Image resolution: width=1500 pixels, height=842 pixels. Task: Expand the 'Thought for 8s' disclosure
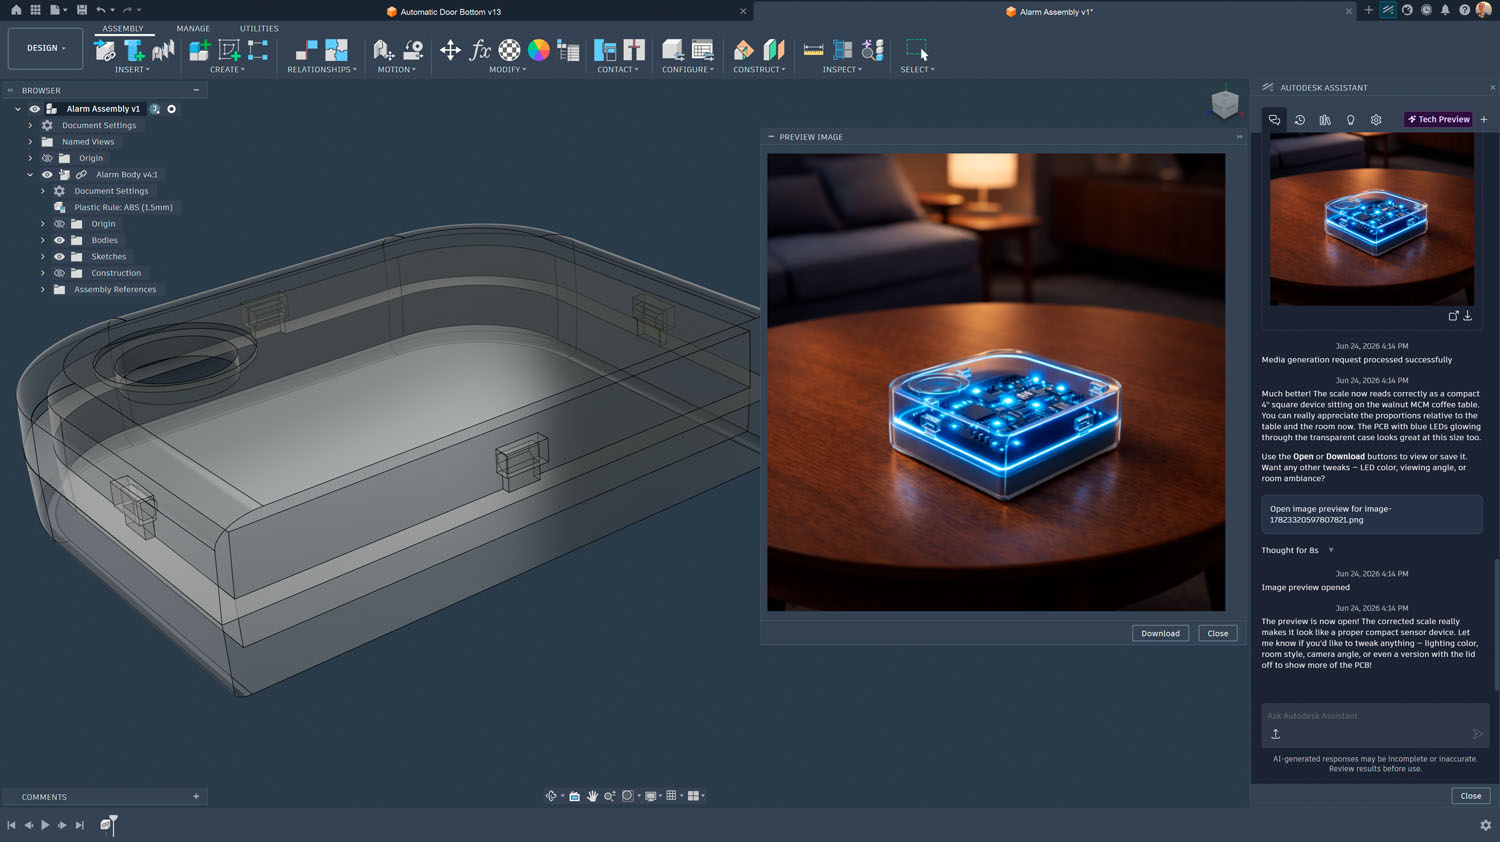coord(1331,550)
